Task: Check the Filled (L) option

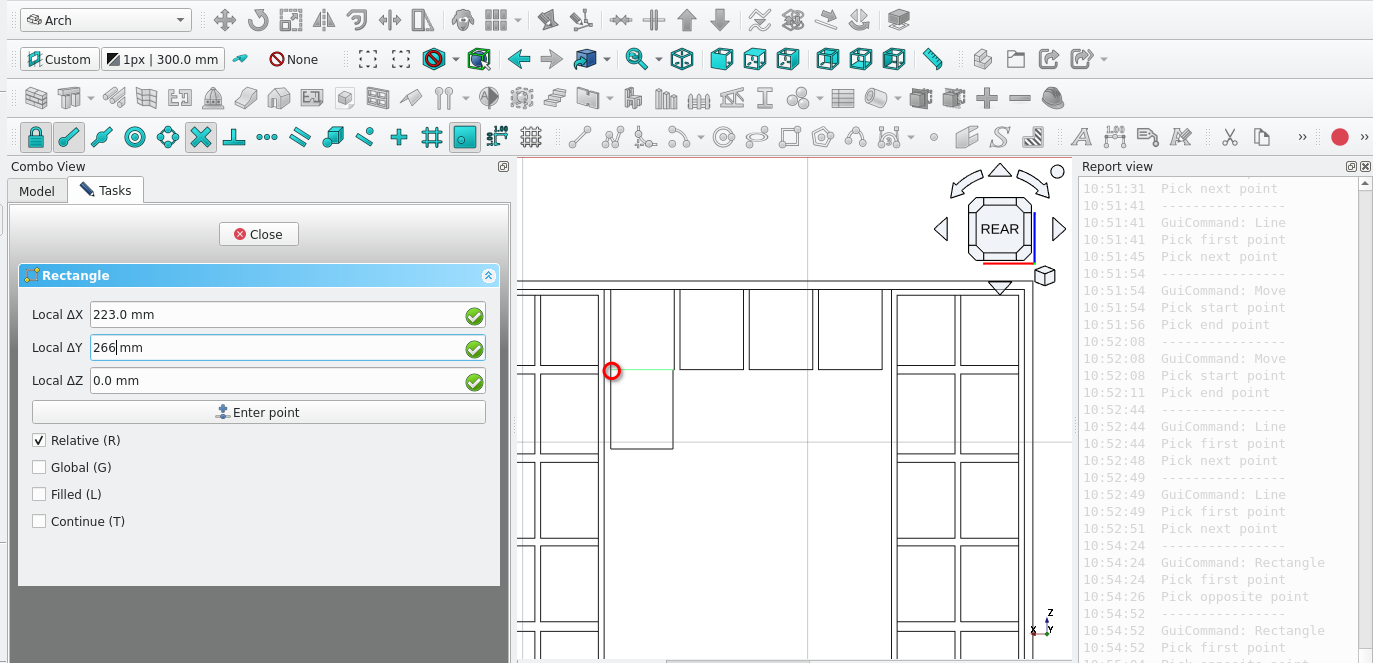Action: [39, 494]
